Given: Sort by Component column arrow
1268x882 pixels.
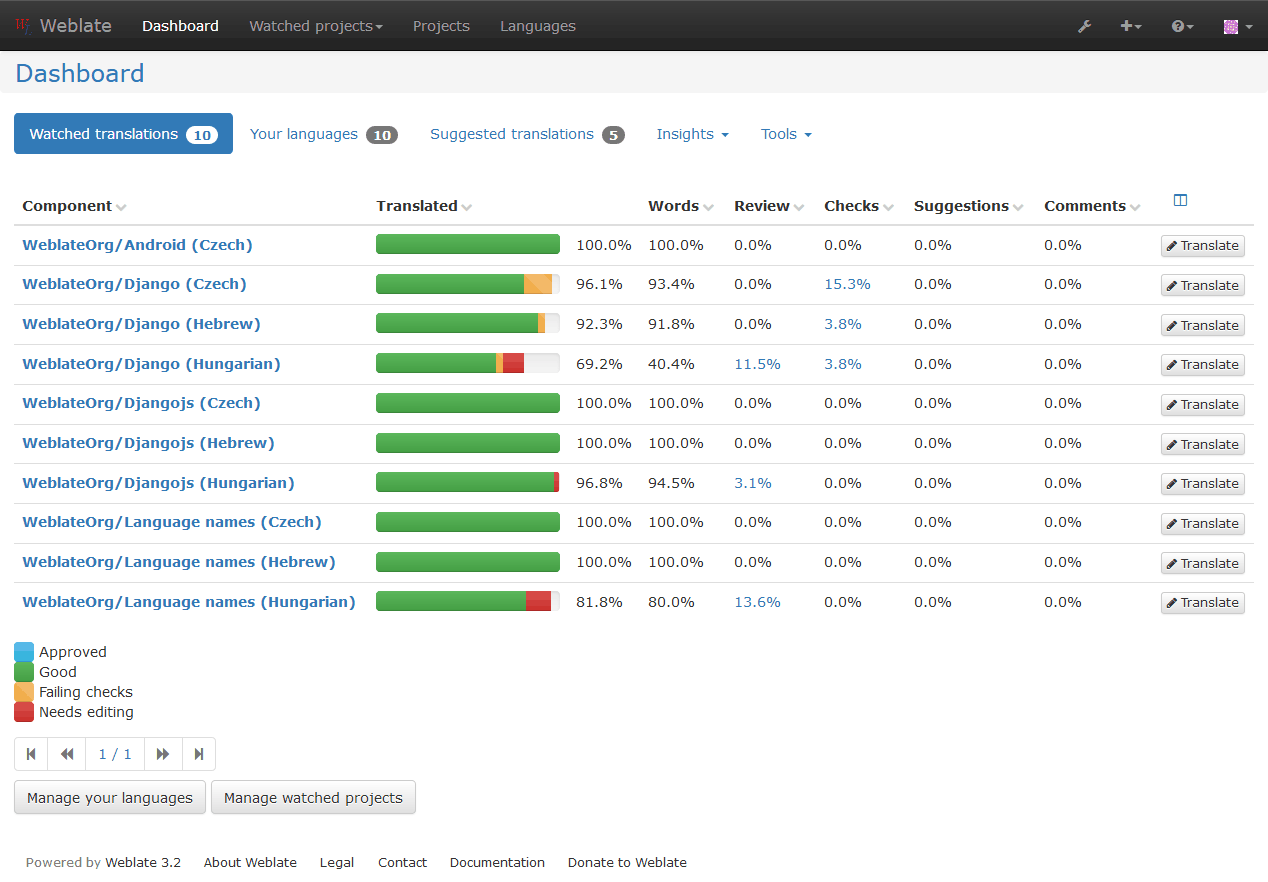Looking at the screenshot, I should pyautogui.click(x=121, y=207).
